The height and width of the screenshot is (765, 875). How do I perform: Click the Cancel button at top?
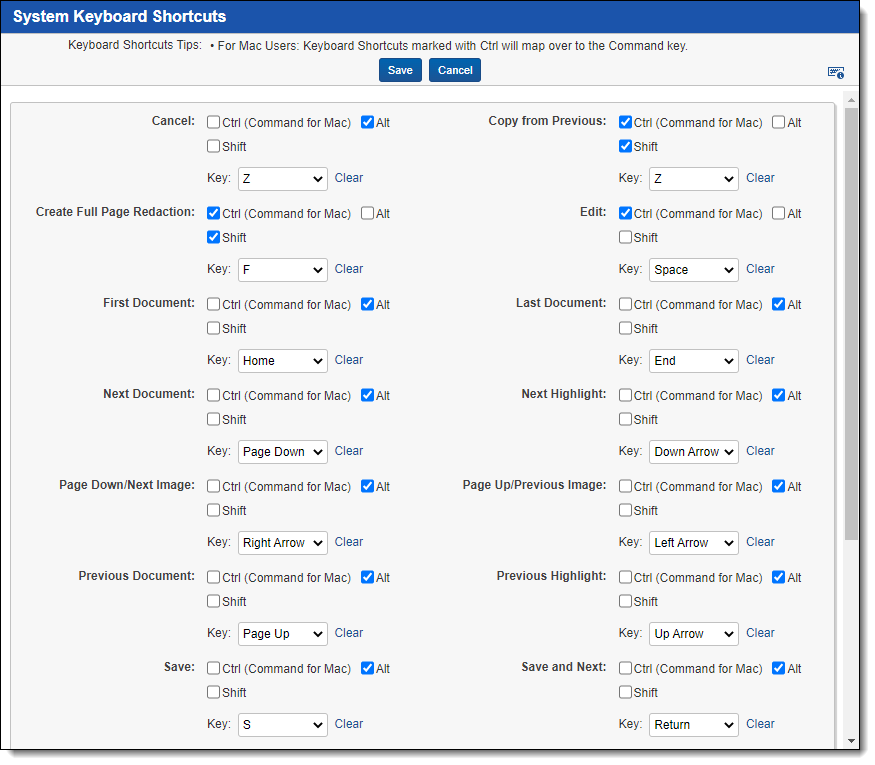coord(455,70)
